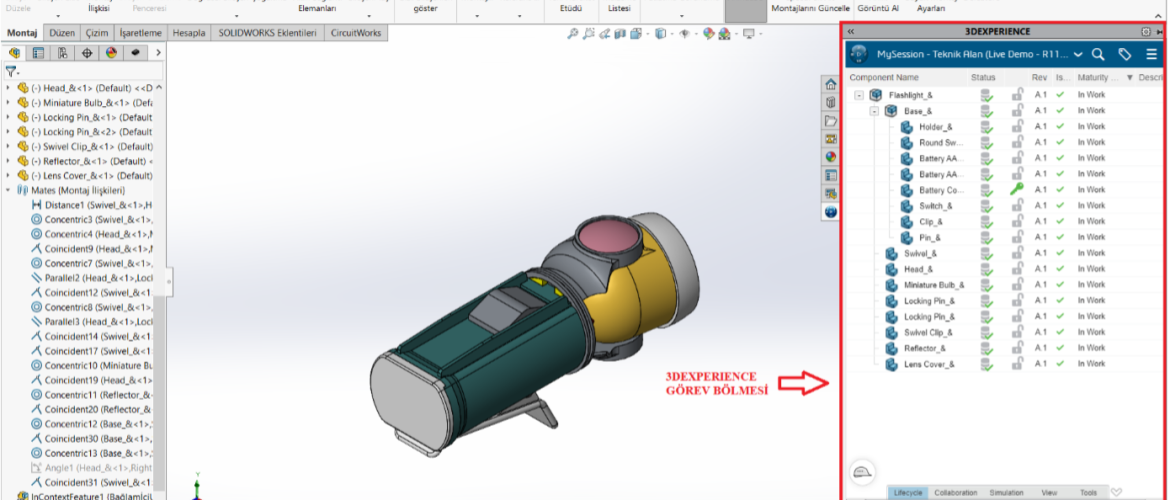Expand the MySession dropdown chevron
The image size is (1170, 500).
1077,54
